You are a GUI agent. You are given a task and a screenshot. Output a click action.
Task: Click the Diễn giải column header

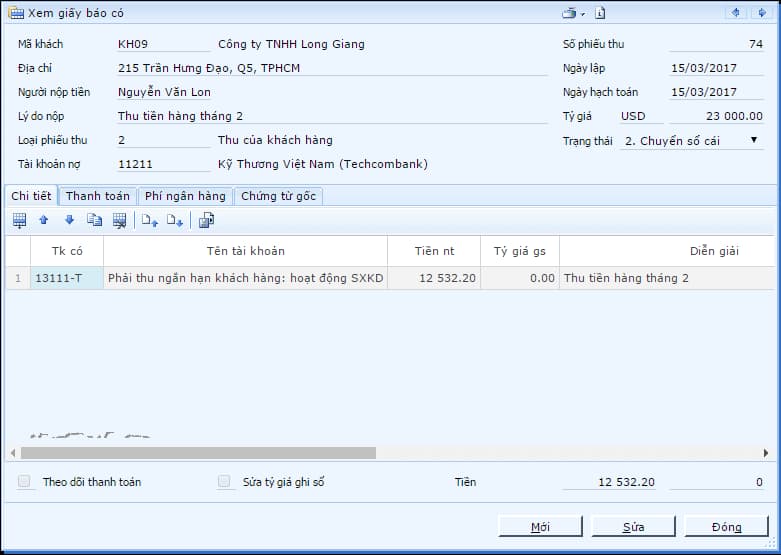tap(667, 251)
